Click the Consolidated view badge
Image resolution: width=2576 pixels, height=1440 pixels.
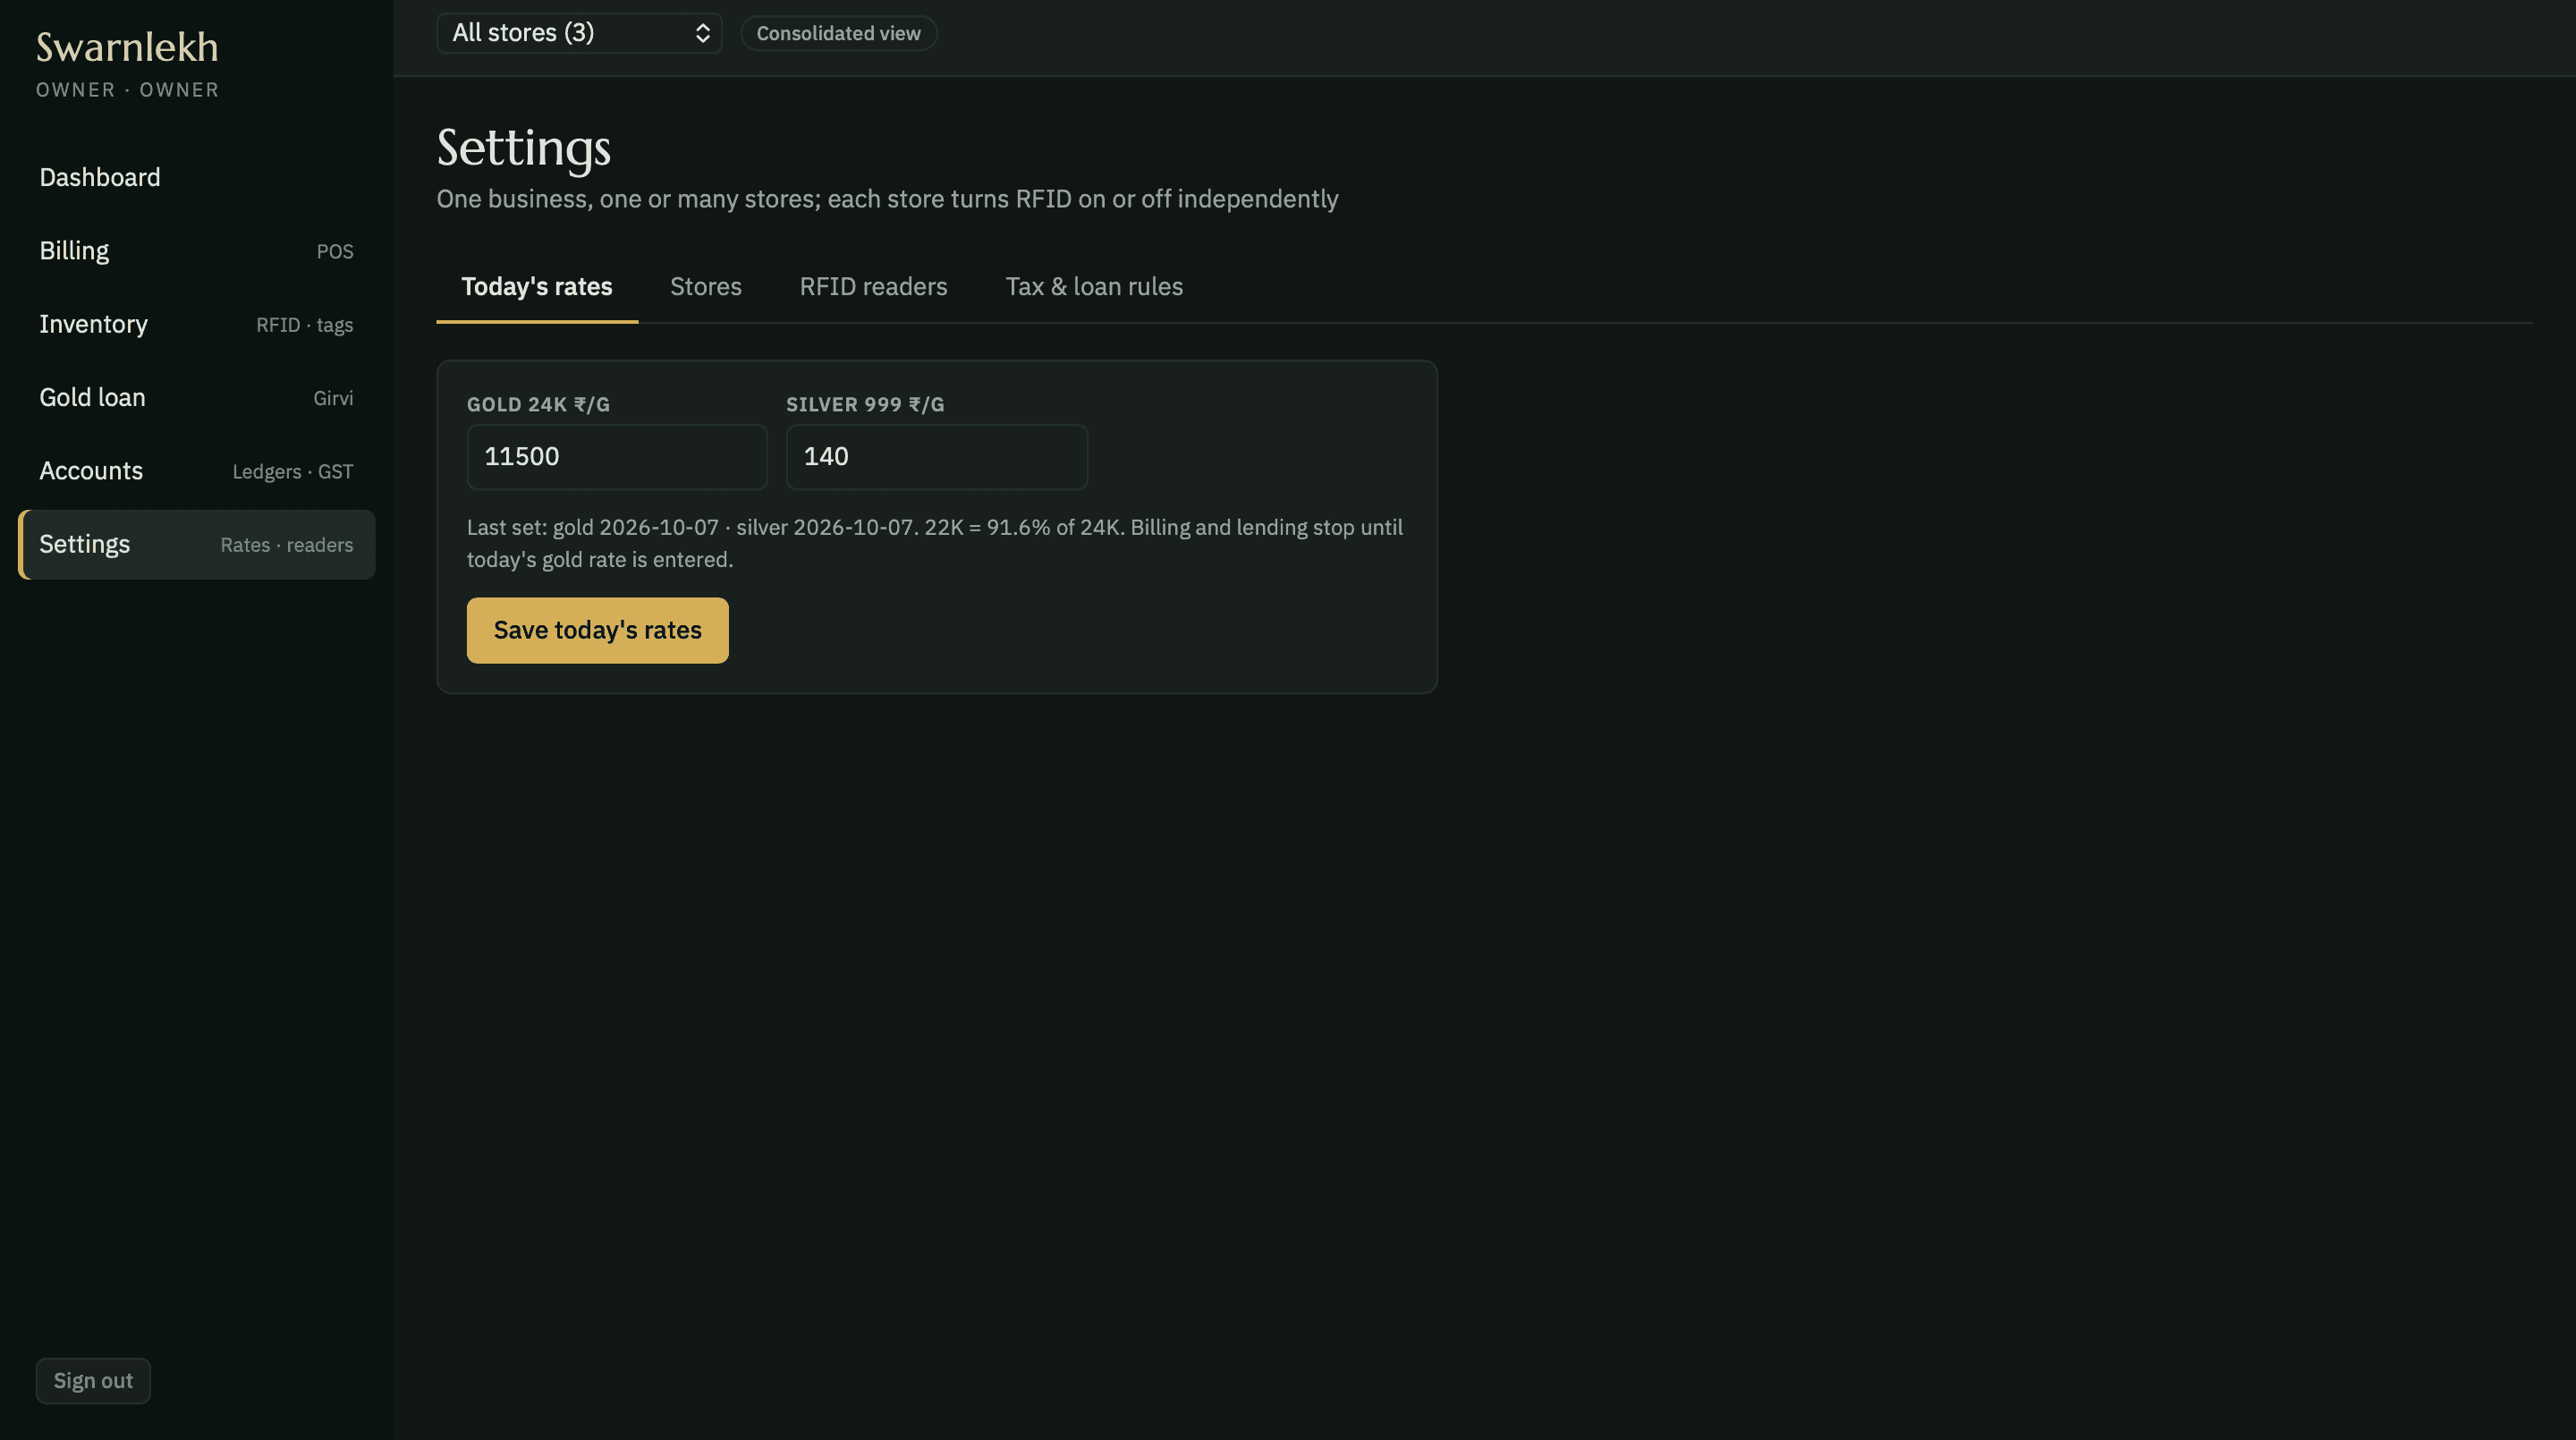tap(838, 33)
